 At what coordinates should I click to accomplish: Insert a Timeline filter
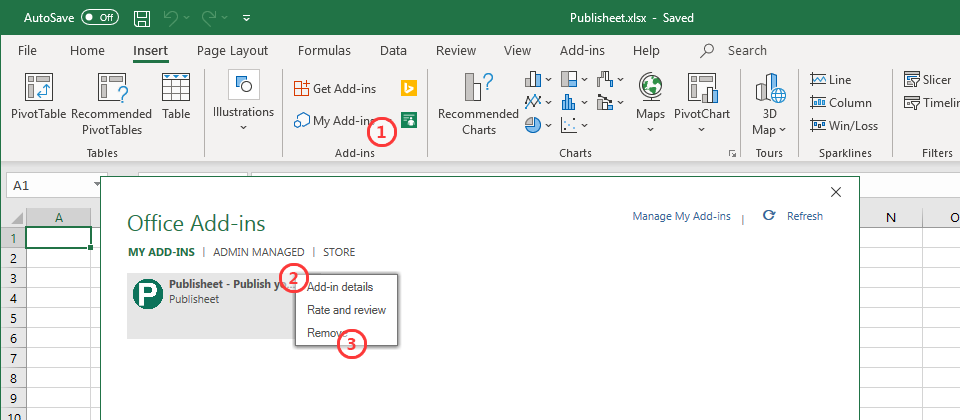[x=931, y=103]
